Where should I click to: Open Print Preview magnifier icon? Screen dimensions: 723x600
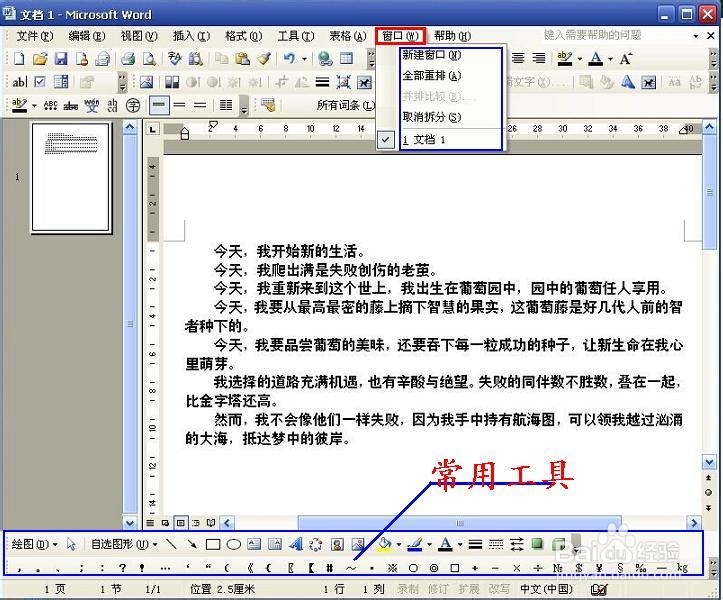tap(149, 59)
